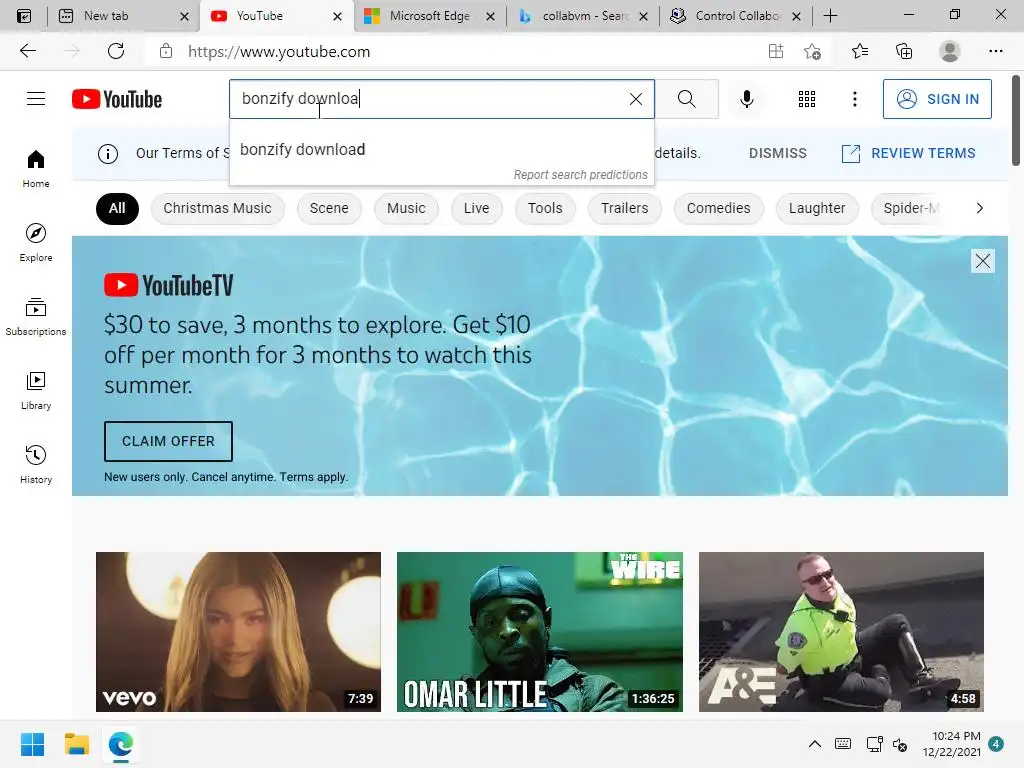Image resolution: width=1024 pixels, height=768 pixels.
Task: Click the magnifier search button
Action: click(686, 99)
